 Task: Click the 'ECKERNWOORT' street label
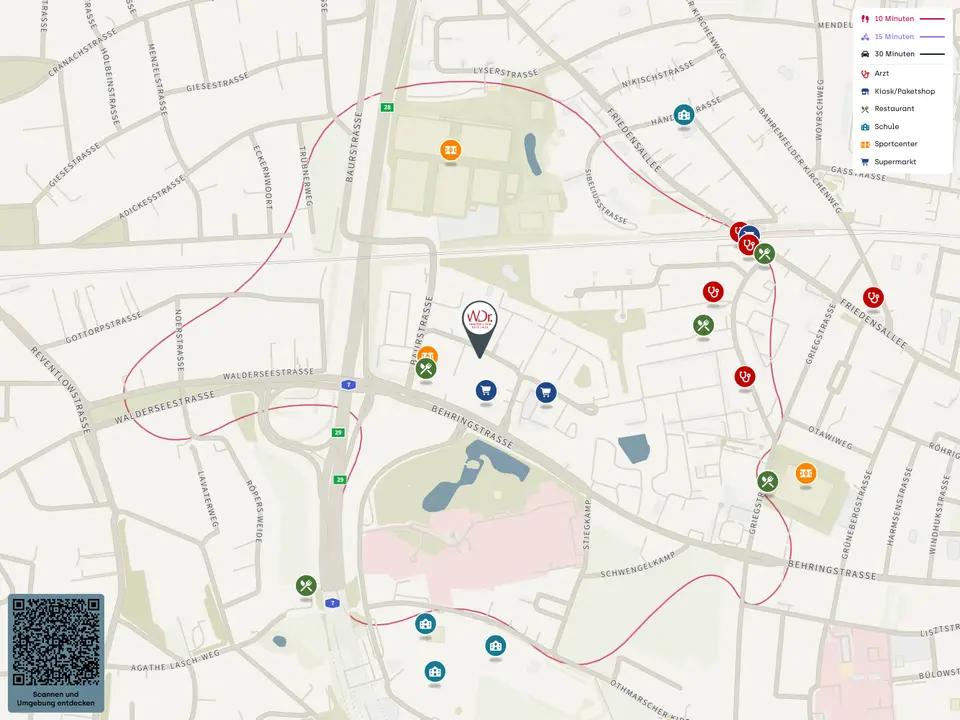pyautogui.click(x=263, y=177)
